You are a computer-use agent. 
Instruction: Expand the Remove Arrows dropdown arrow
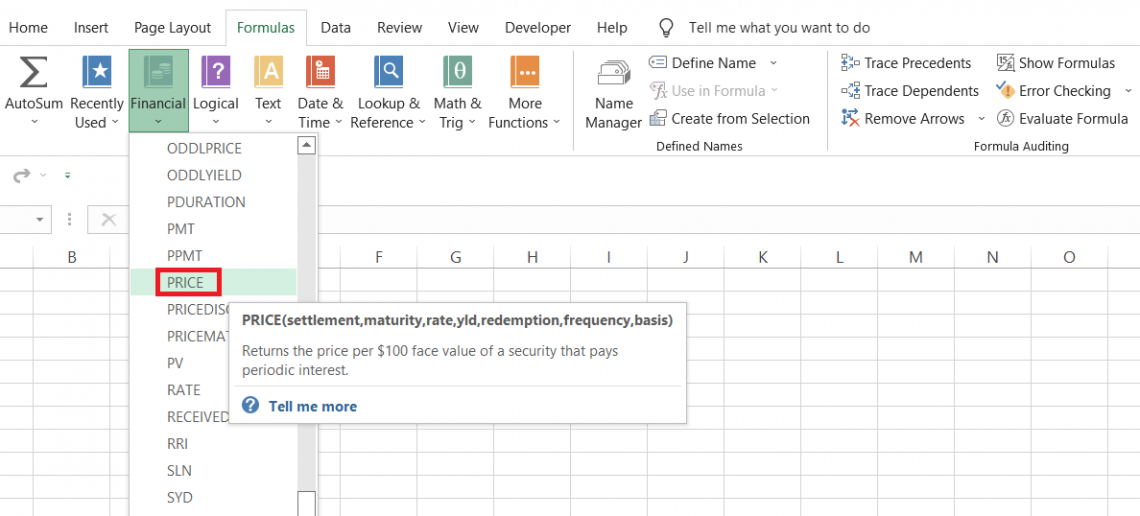click(981, 119)
